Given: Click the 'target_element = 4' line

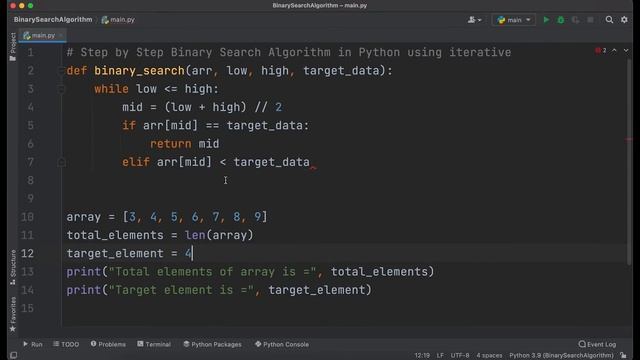Looking at the screenshot, I should point(129,253).
